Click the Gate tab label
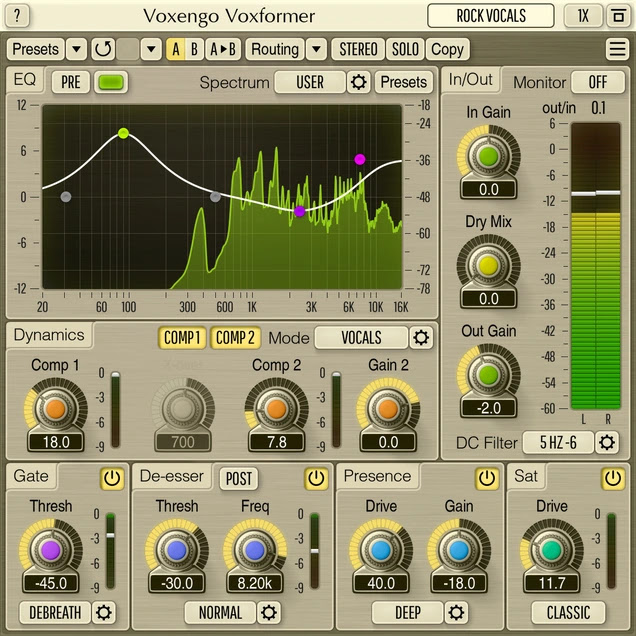The width and height of the screenshot is (636, 636). tap(31, 476)
